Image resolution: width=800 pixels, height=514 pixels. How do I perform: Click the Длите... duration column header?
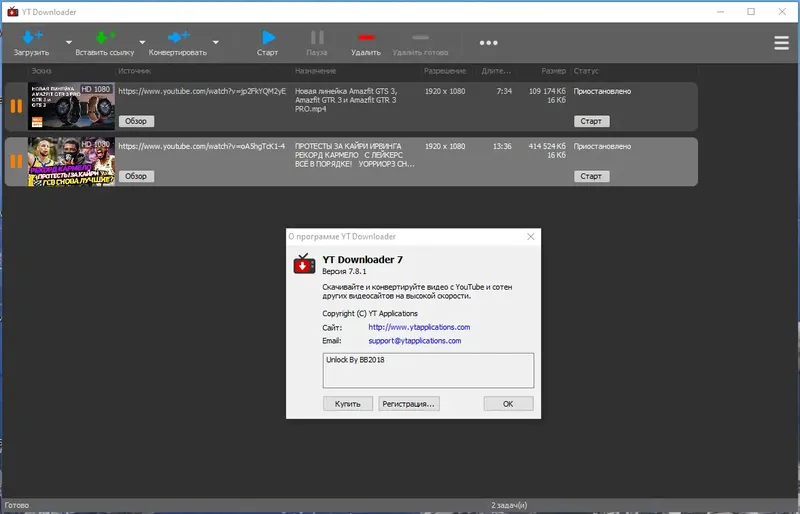click(x=496, y=71)
